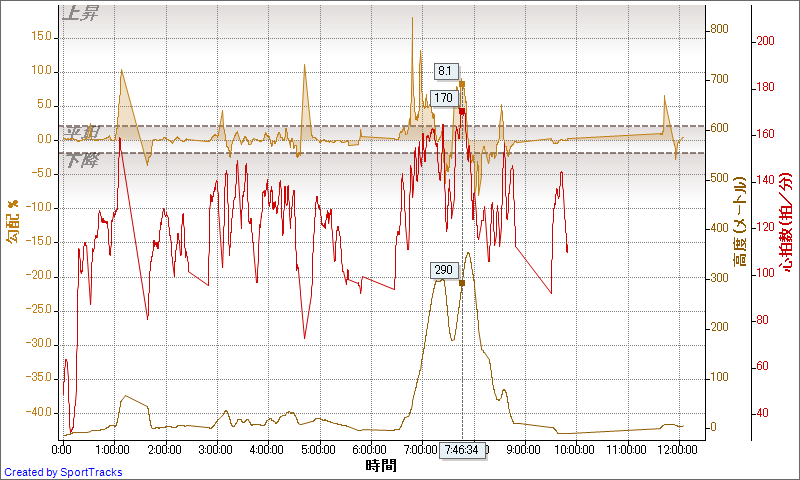Click the 下降 zone label
This screenshot has height=480, width=800.
[80, 159]
